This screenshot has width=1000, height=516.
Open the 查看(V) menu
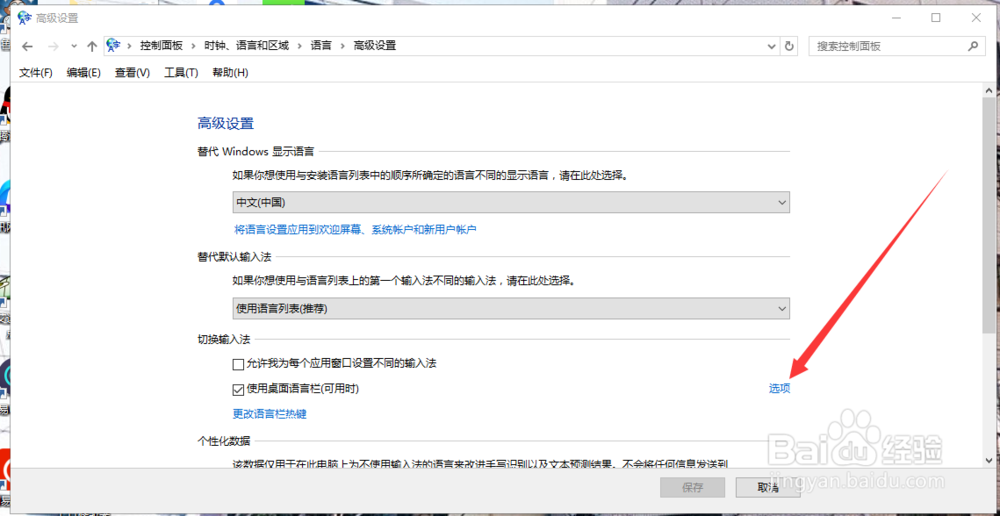click(132, 73)
